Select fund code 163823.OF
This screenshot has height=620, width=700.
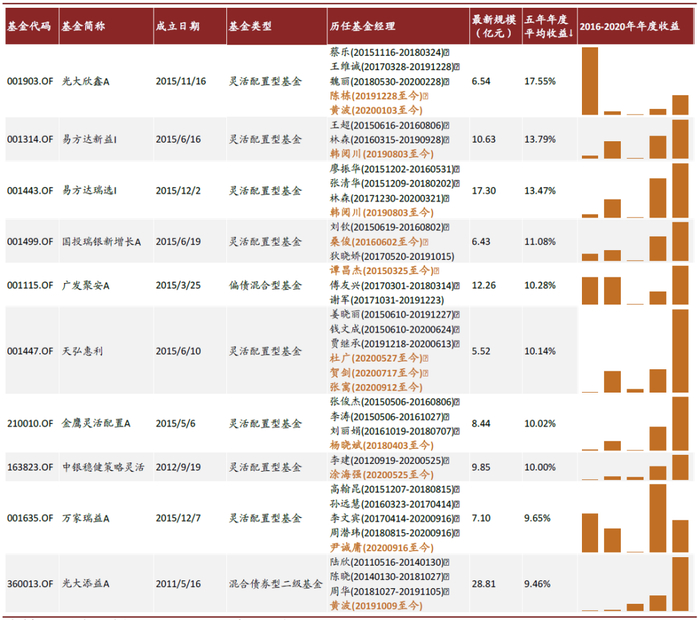click(x=30, y=467)
